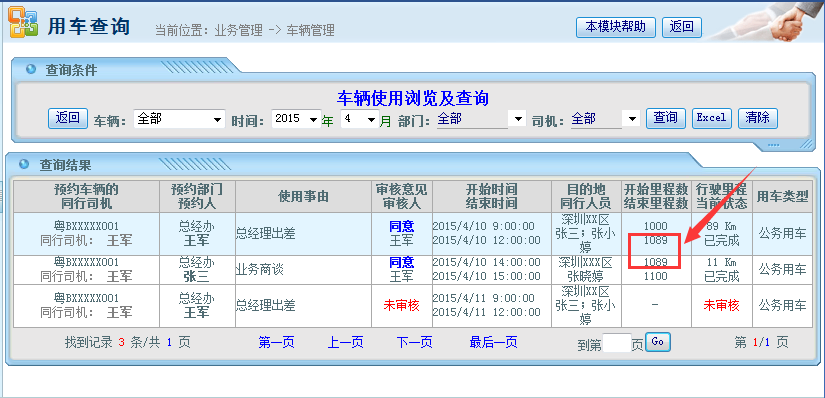Click 返回 button in the top header
This screenshot has height=398, width=825.
pyautogui.click(x=681, y=27)
